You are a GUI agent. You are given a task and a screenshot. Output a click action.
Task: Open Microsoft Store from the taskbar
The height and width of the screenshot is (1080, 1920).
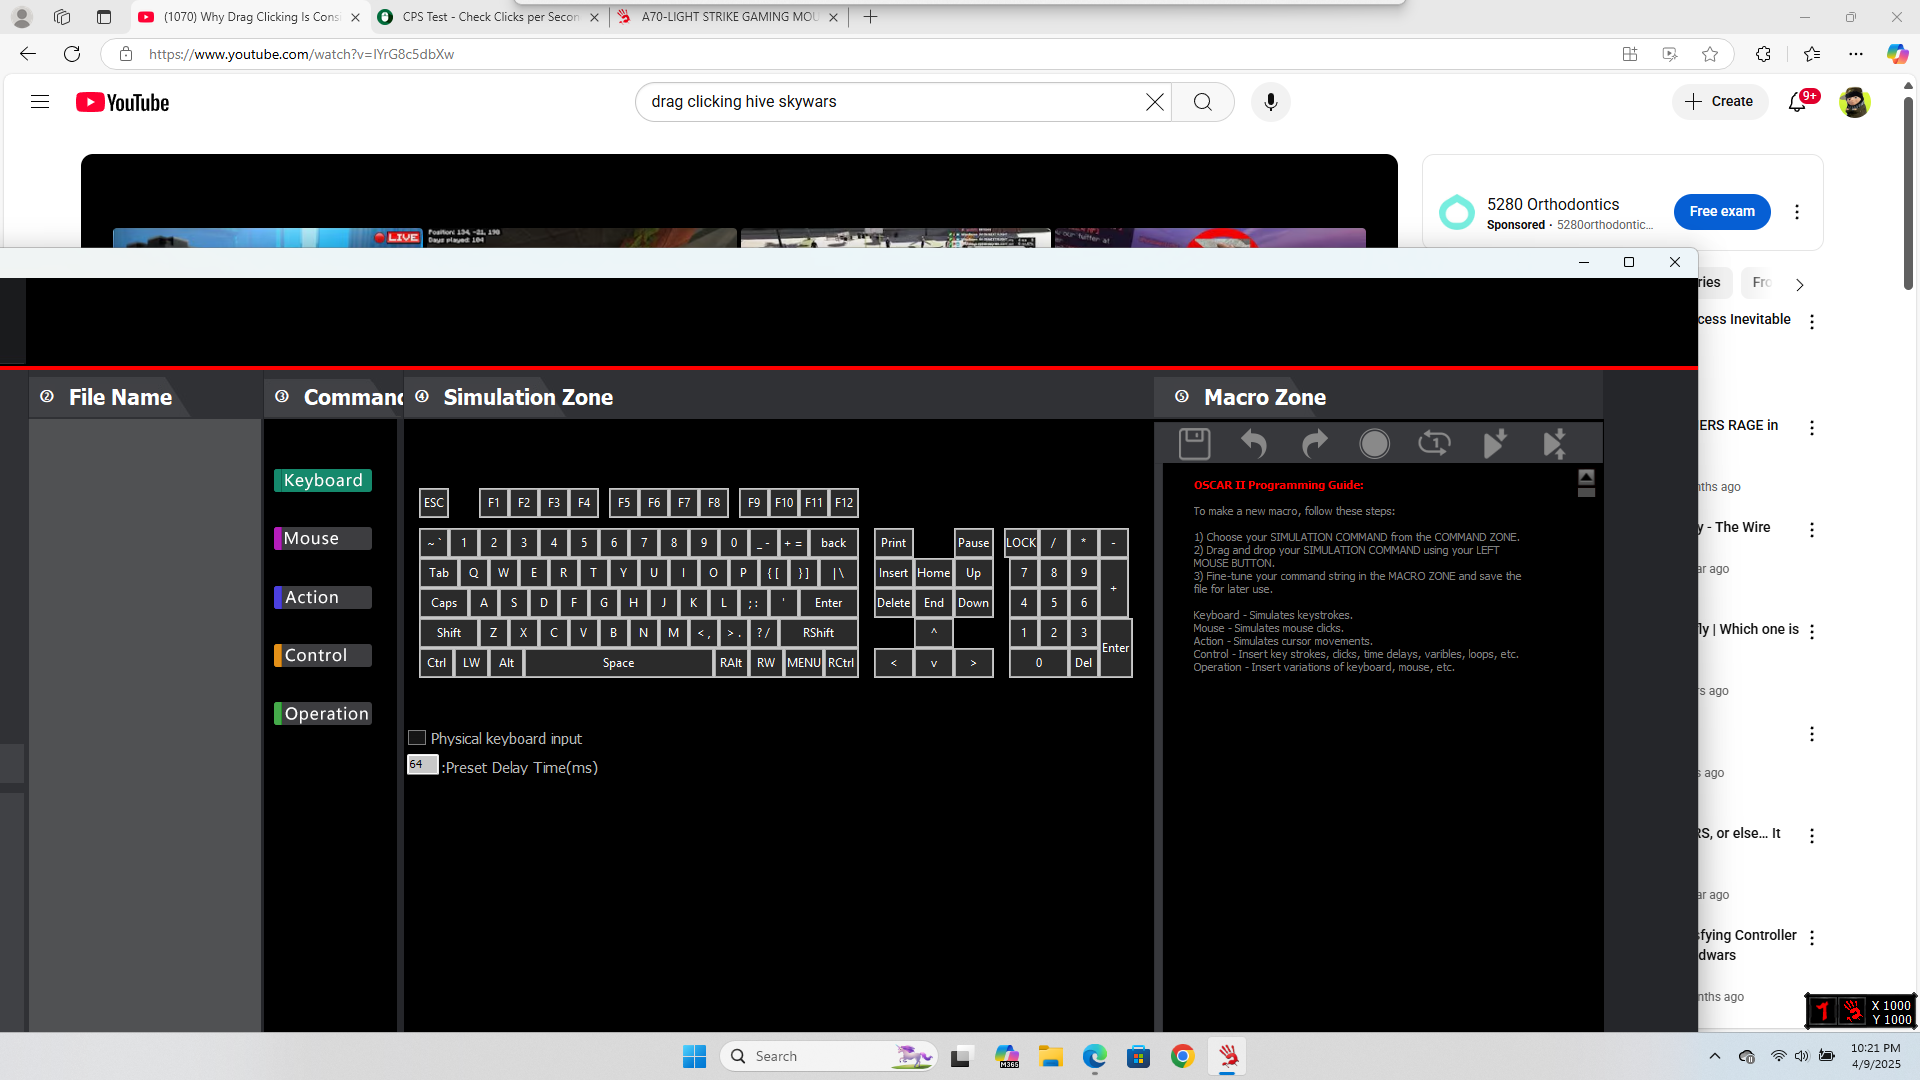coord(1138,1056)
